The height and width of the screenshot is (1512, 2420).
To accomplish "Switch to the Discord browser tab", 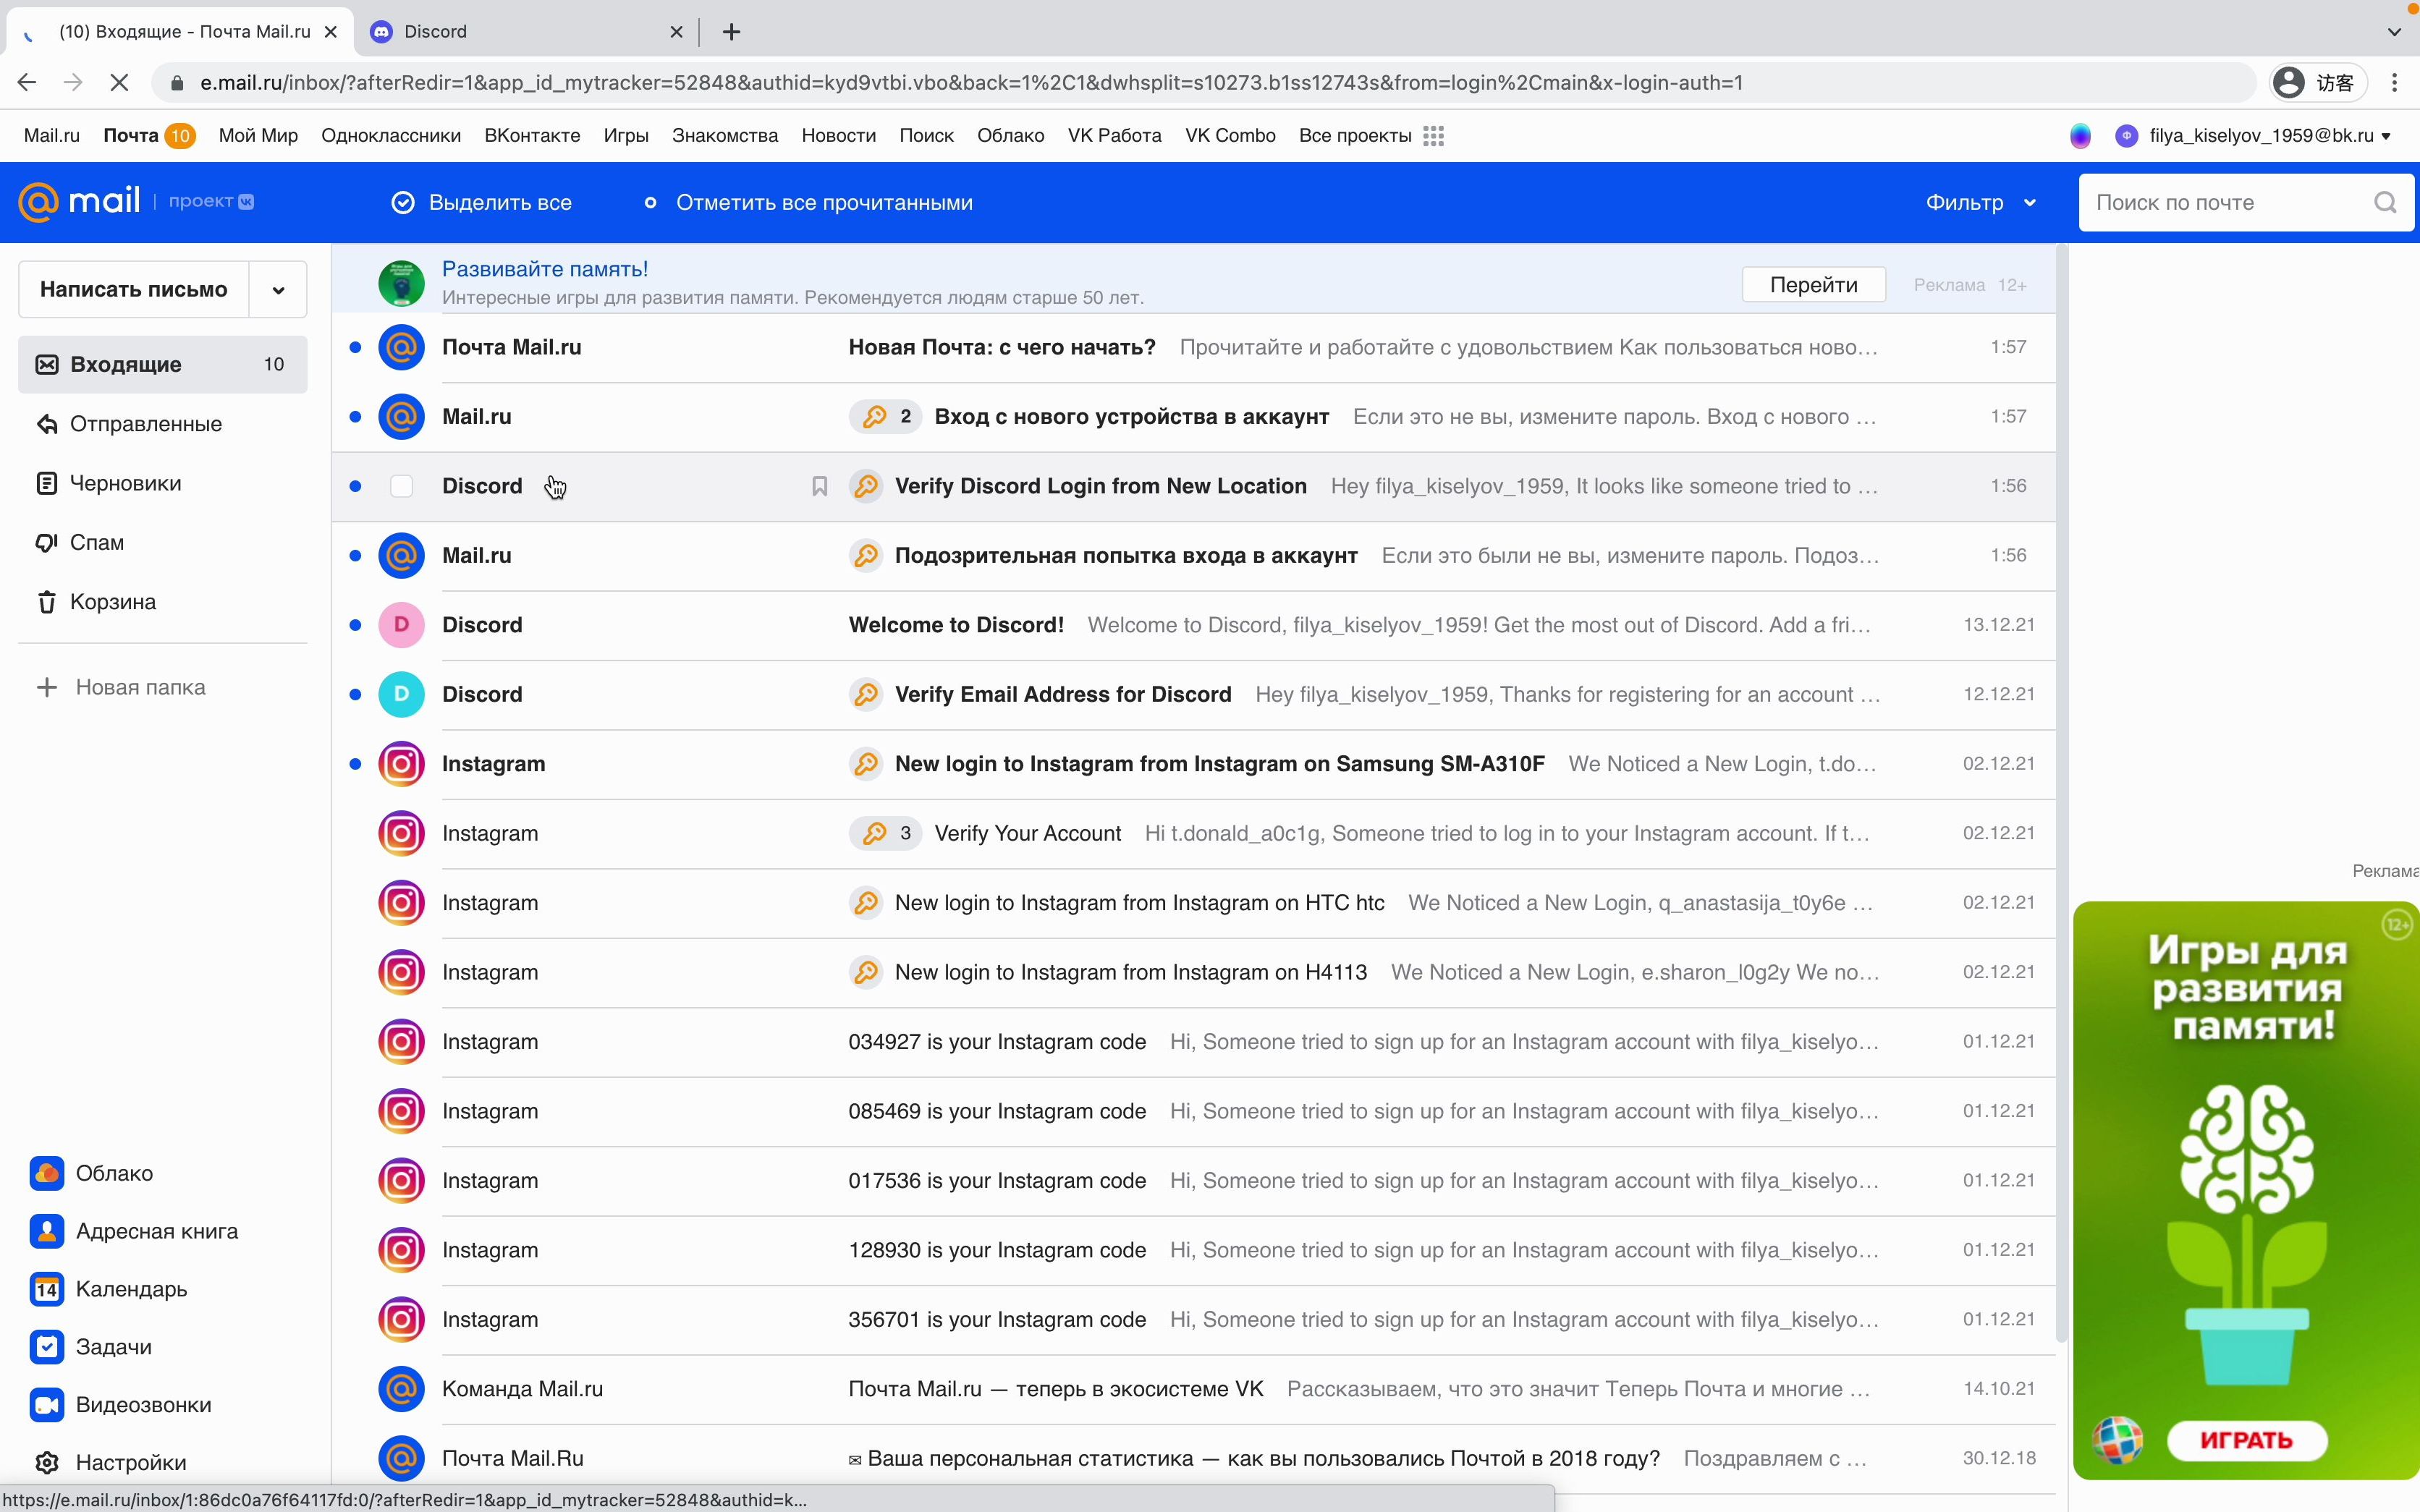I will coord(525,32).
